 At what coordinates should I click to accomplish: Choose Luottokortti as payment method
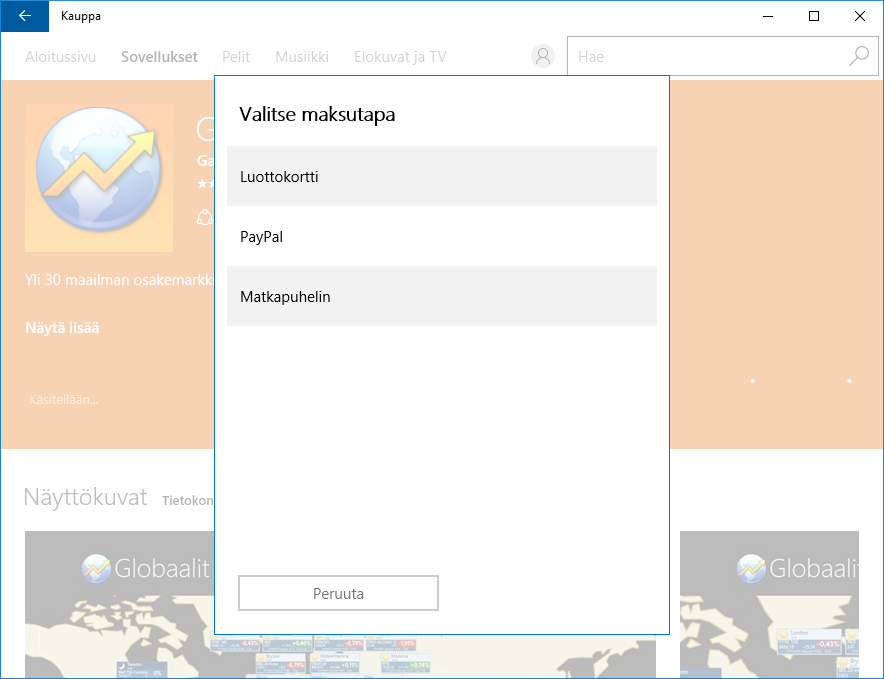(441, 176)
